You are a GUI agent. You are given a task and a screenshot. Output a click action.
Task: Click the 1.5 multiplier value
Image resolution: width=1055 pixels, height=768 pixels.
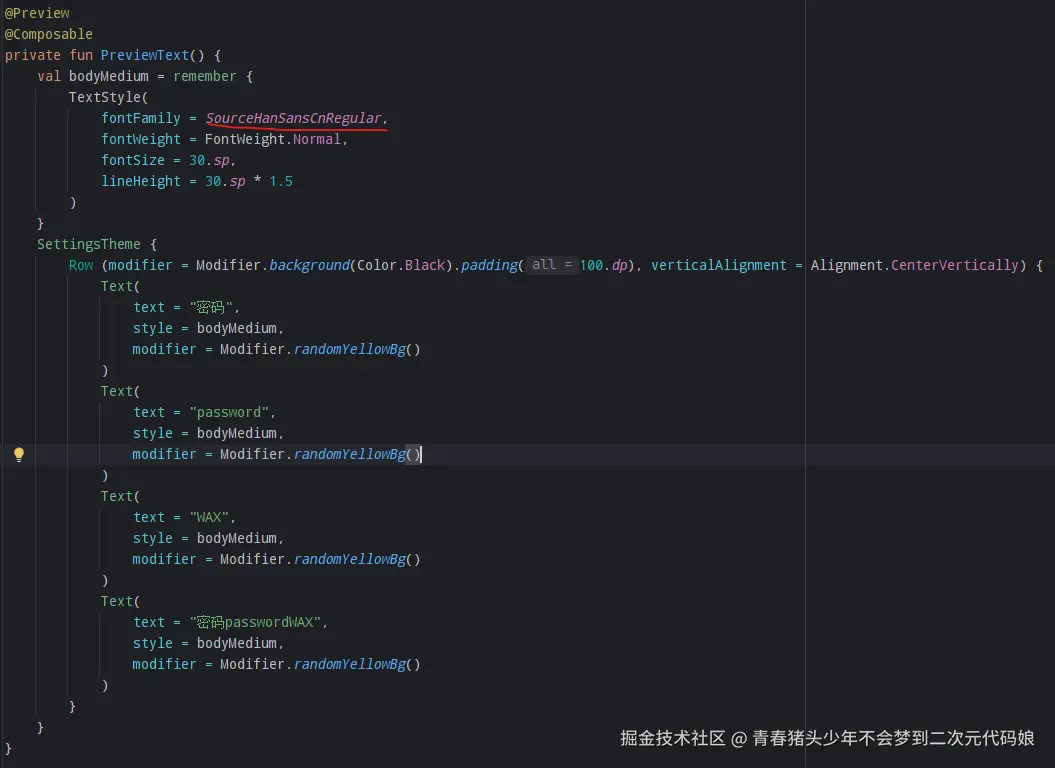[281, 181]
